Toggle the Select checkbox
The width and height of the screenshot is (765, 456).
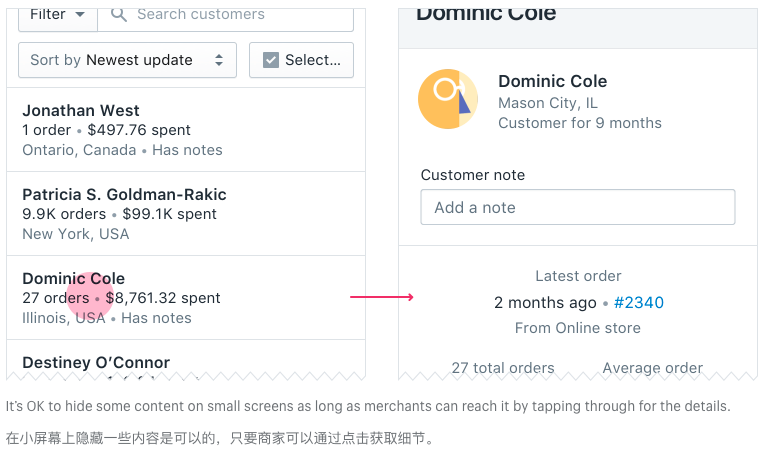[x=271, y=60]
